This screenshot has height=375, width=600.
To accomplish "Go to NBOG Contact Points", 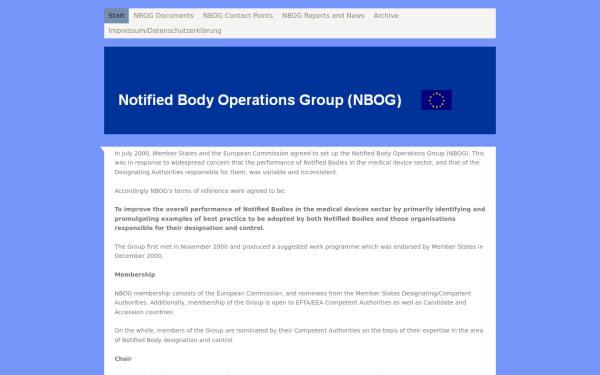I will click(x=238, y=16).
